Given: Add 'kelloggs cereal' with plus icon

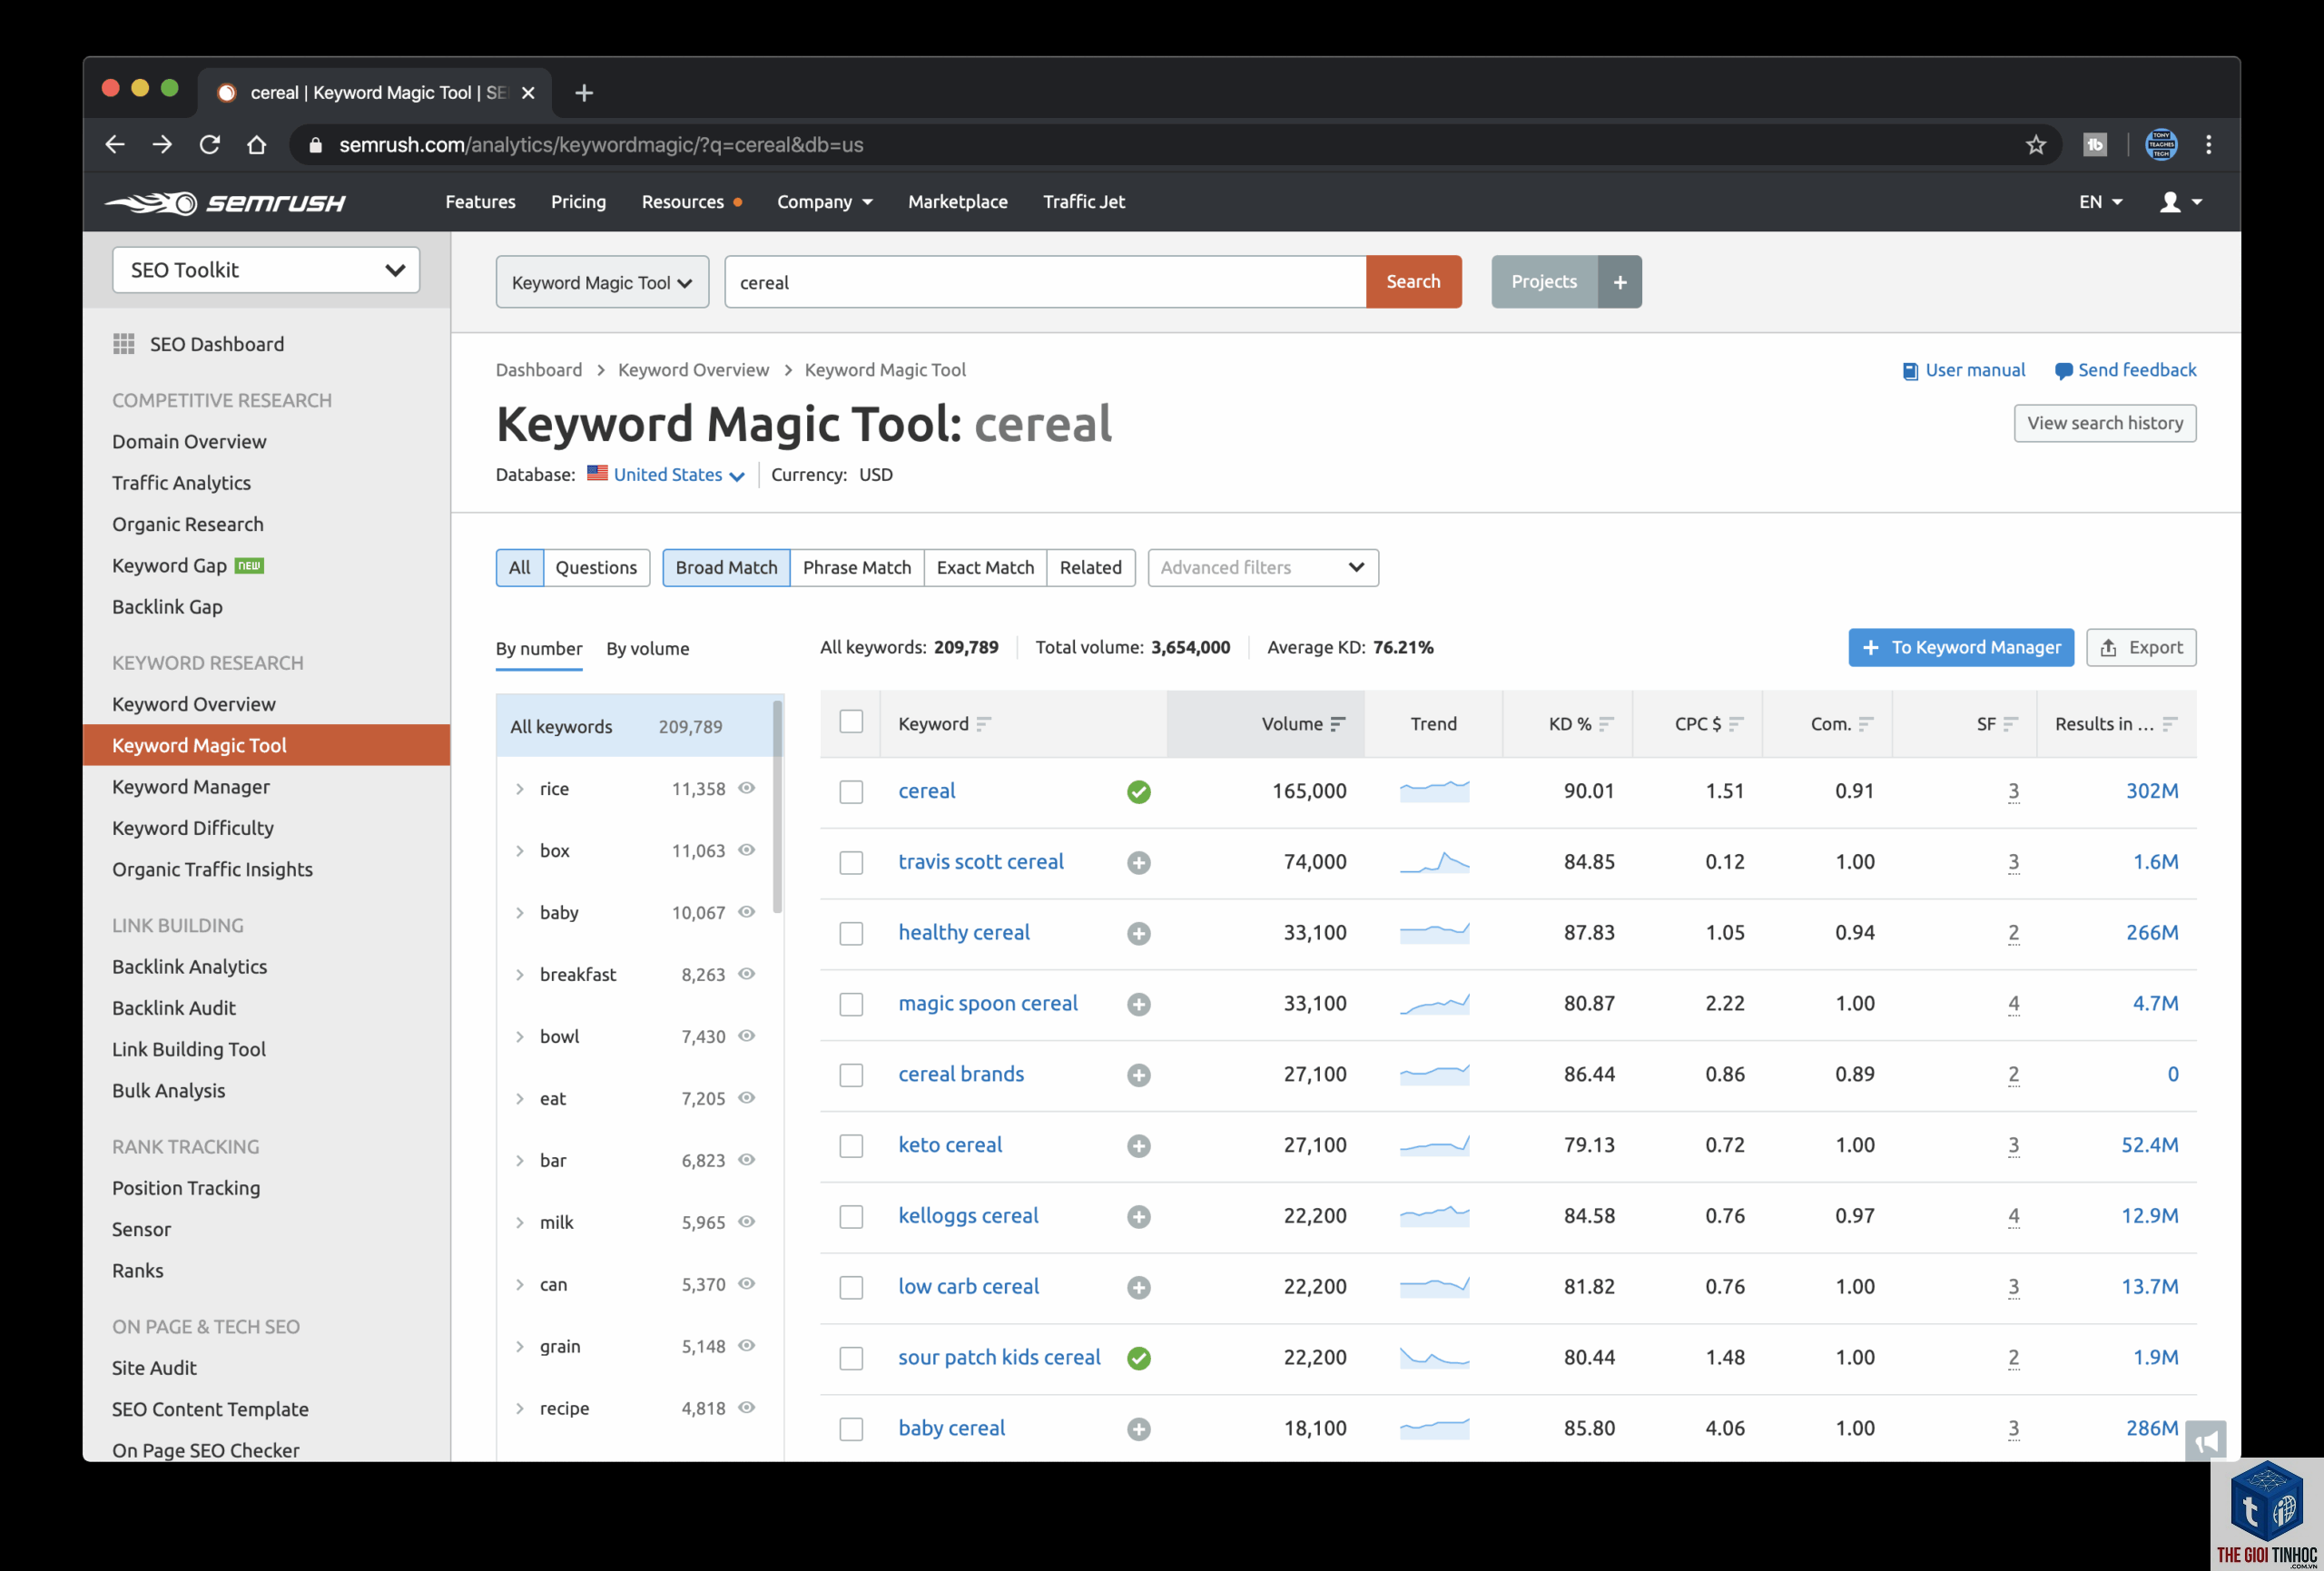Looking at the screenshot, I should [x=1138, y=1217].
